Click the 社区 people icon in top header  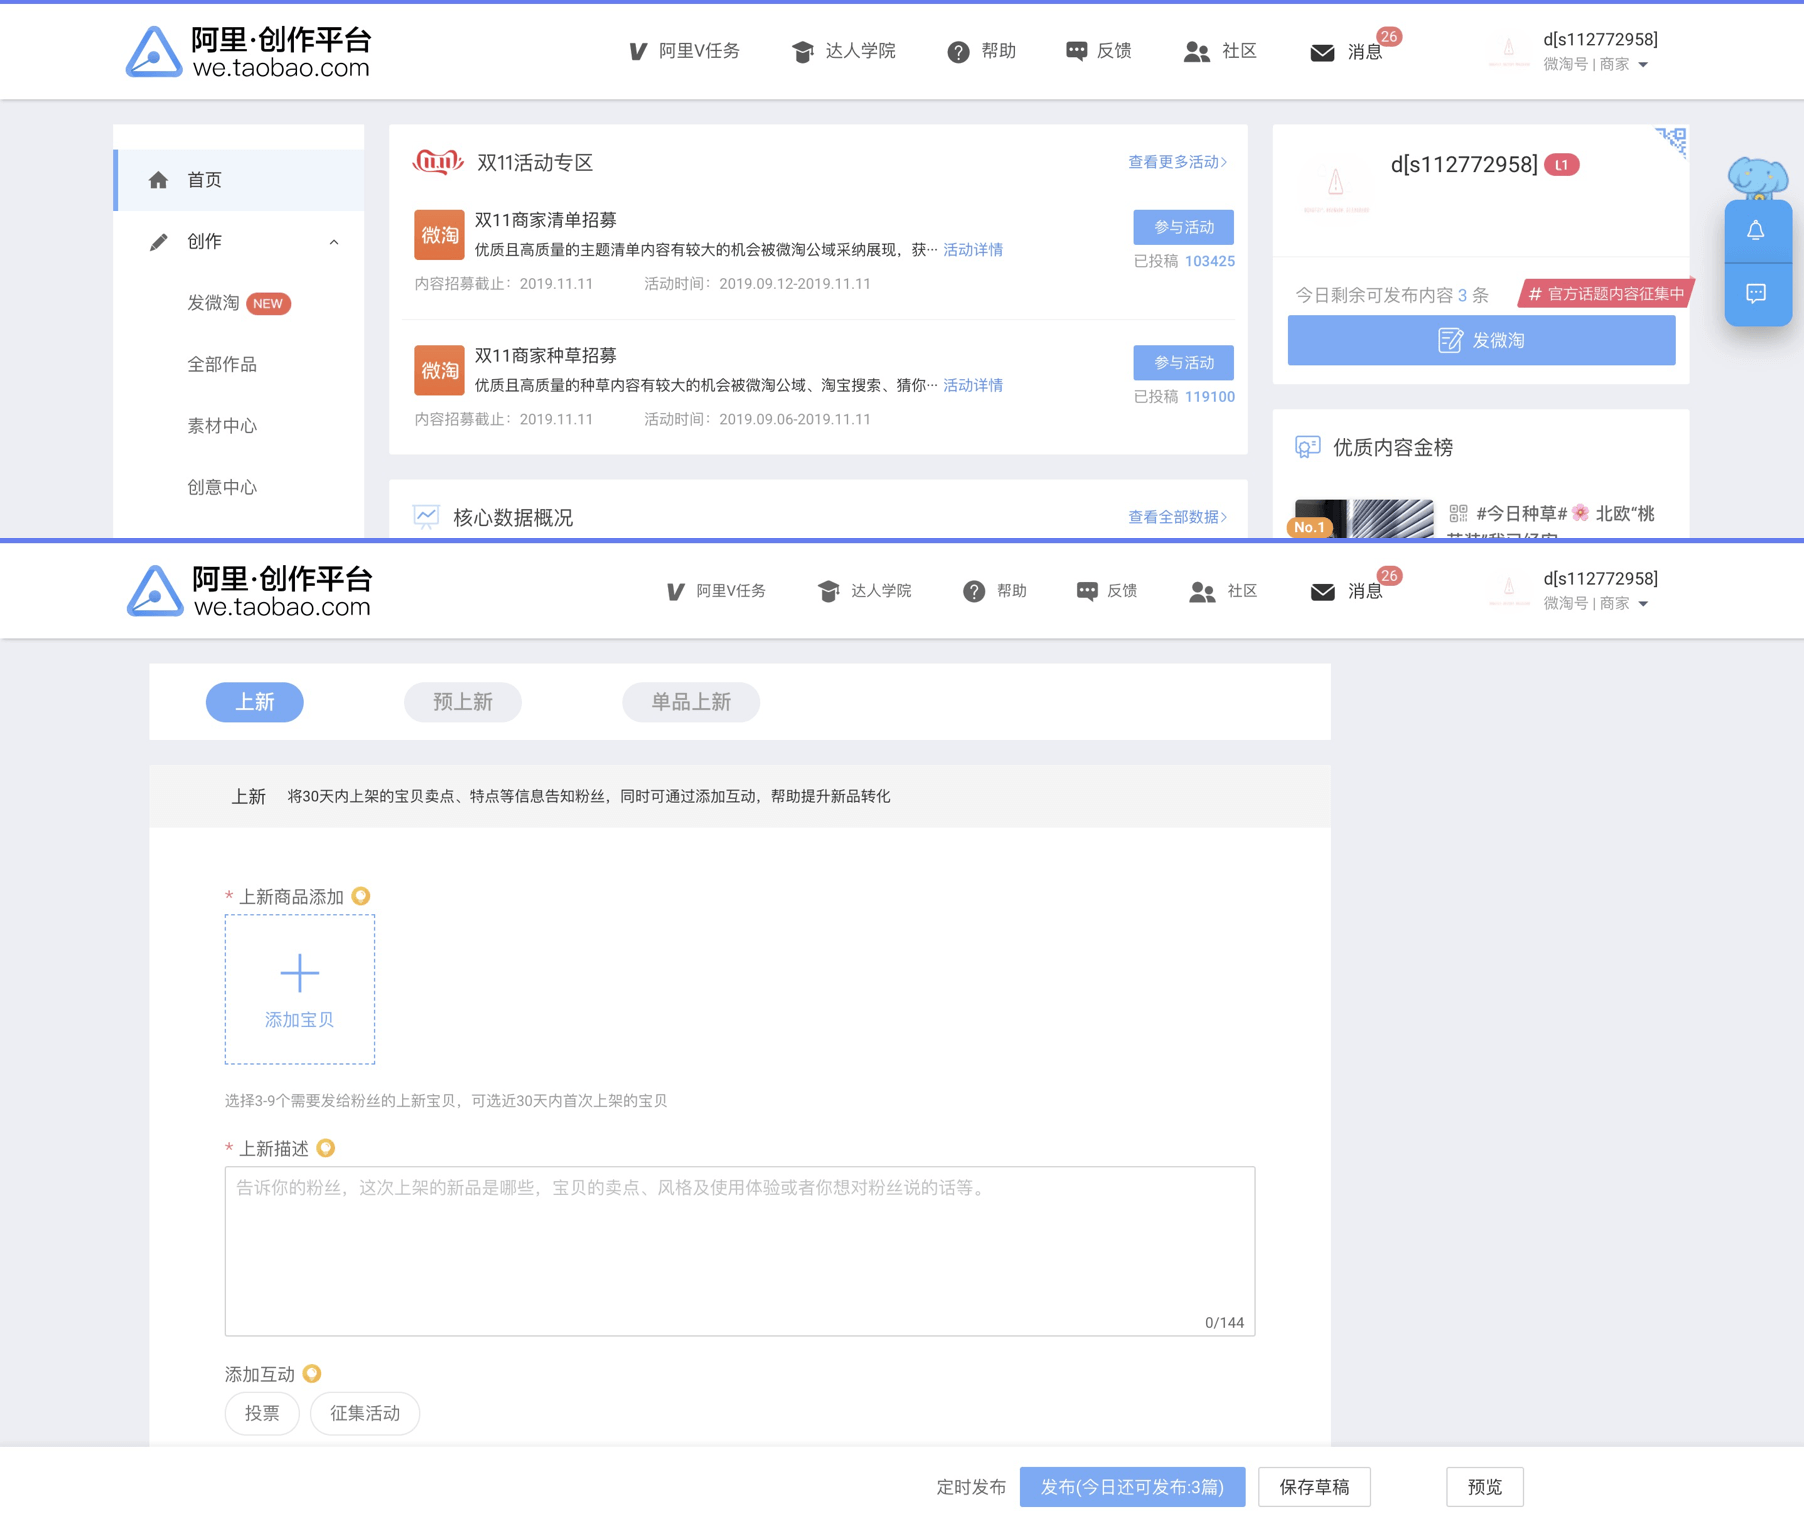pos(1196,52)
